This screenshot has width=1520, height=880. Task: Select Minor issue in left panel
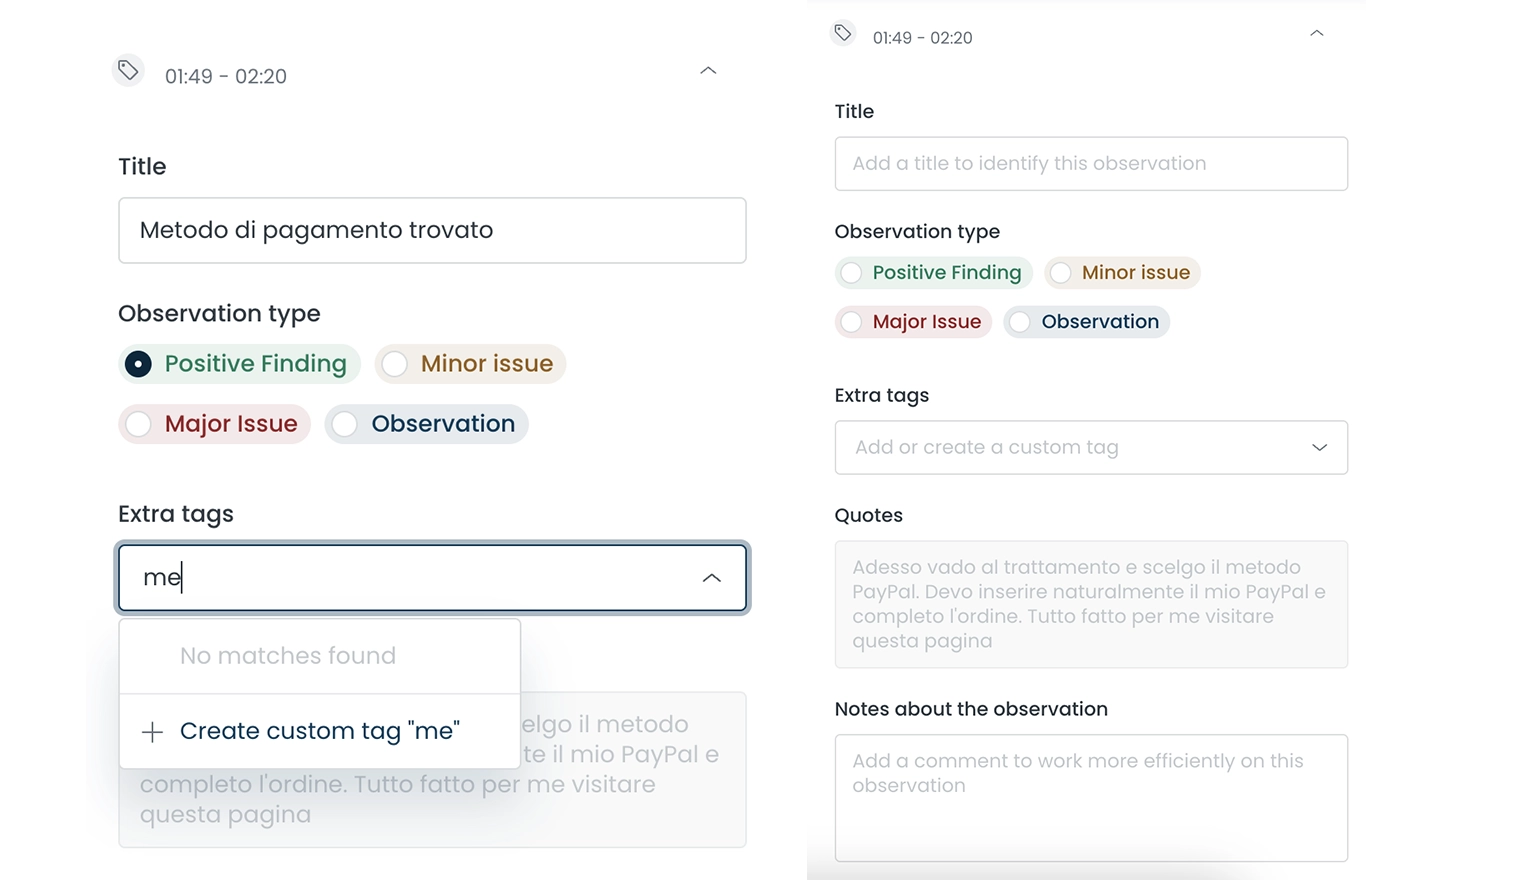coord(395,364)
